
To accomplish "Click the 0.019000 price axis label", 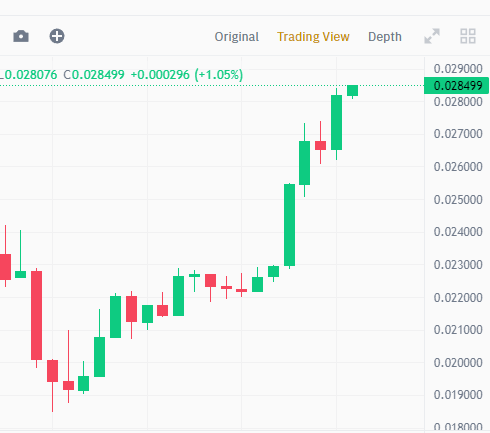I will click(x=458, y=395).
